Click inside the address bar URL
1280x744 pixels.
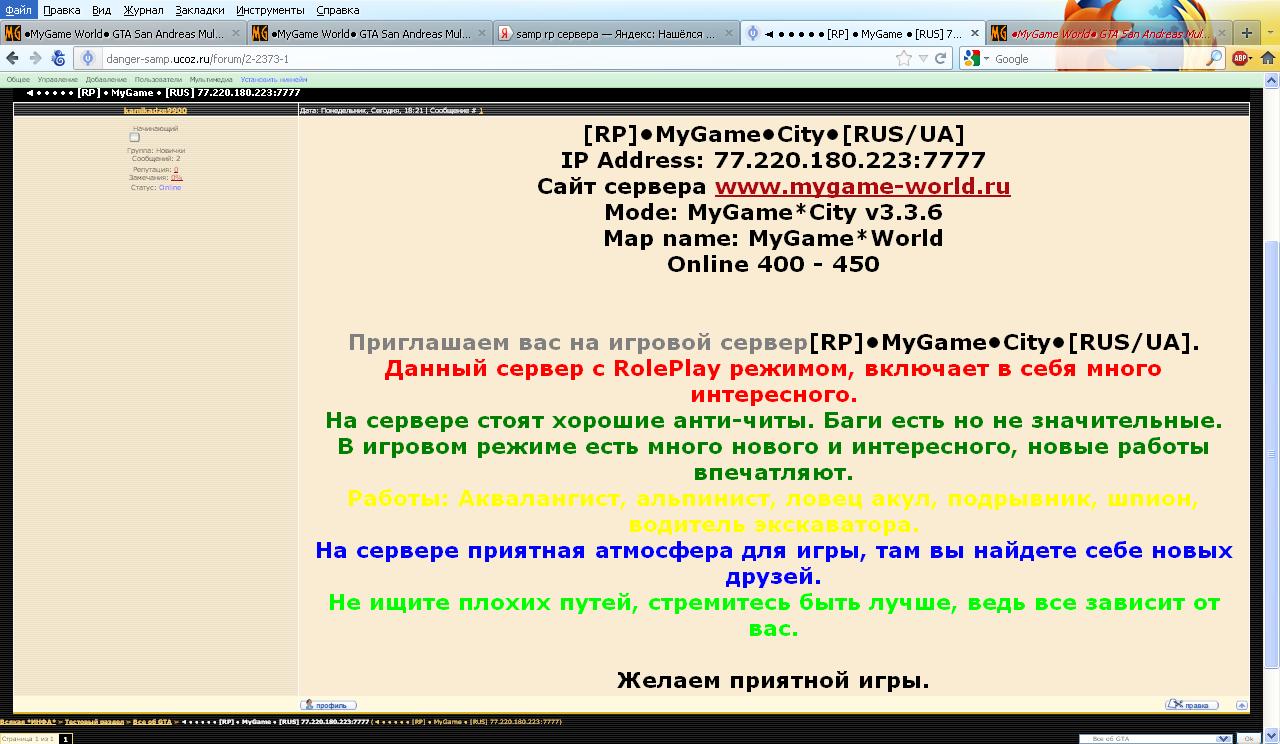pyautogui.click(x=500, y=59)
